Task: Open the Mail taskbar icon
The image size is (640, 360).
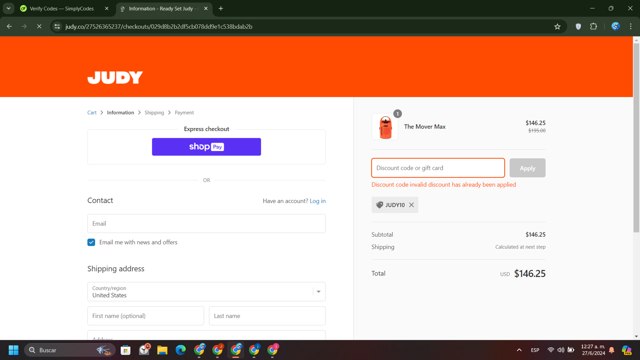Action: coord(144,350)
